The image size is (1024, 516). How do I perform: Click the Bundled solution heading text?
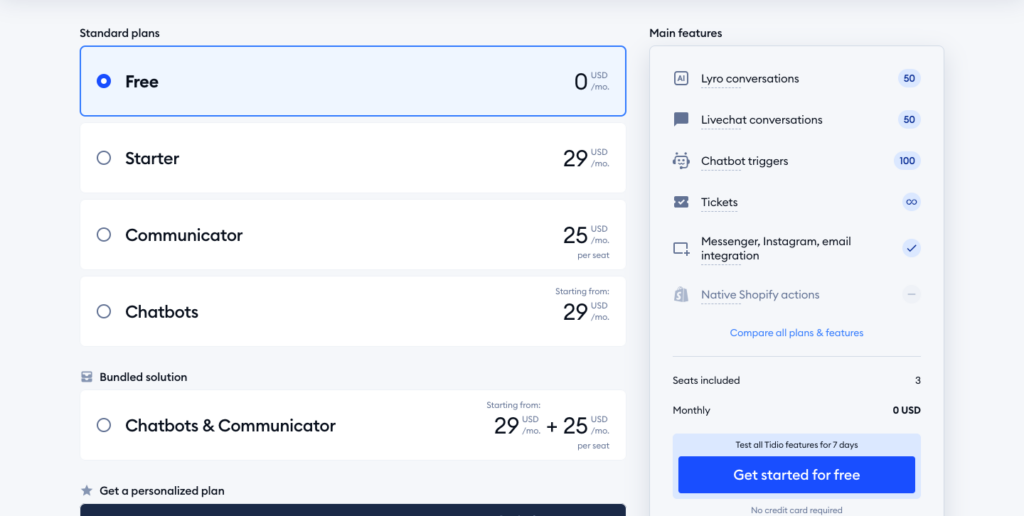tap(143, 377)
